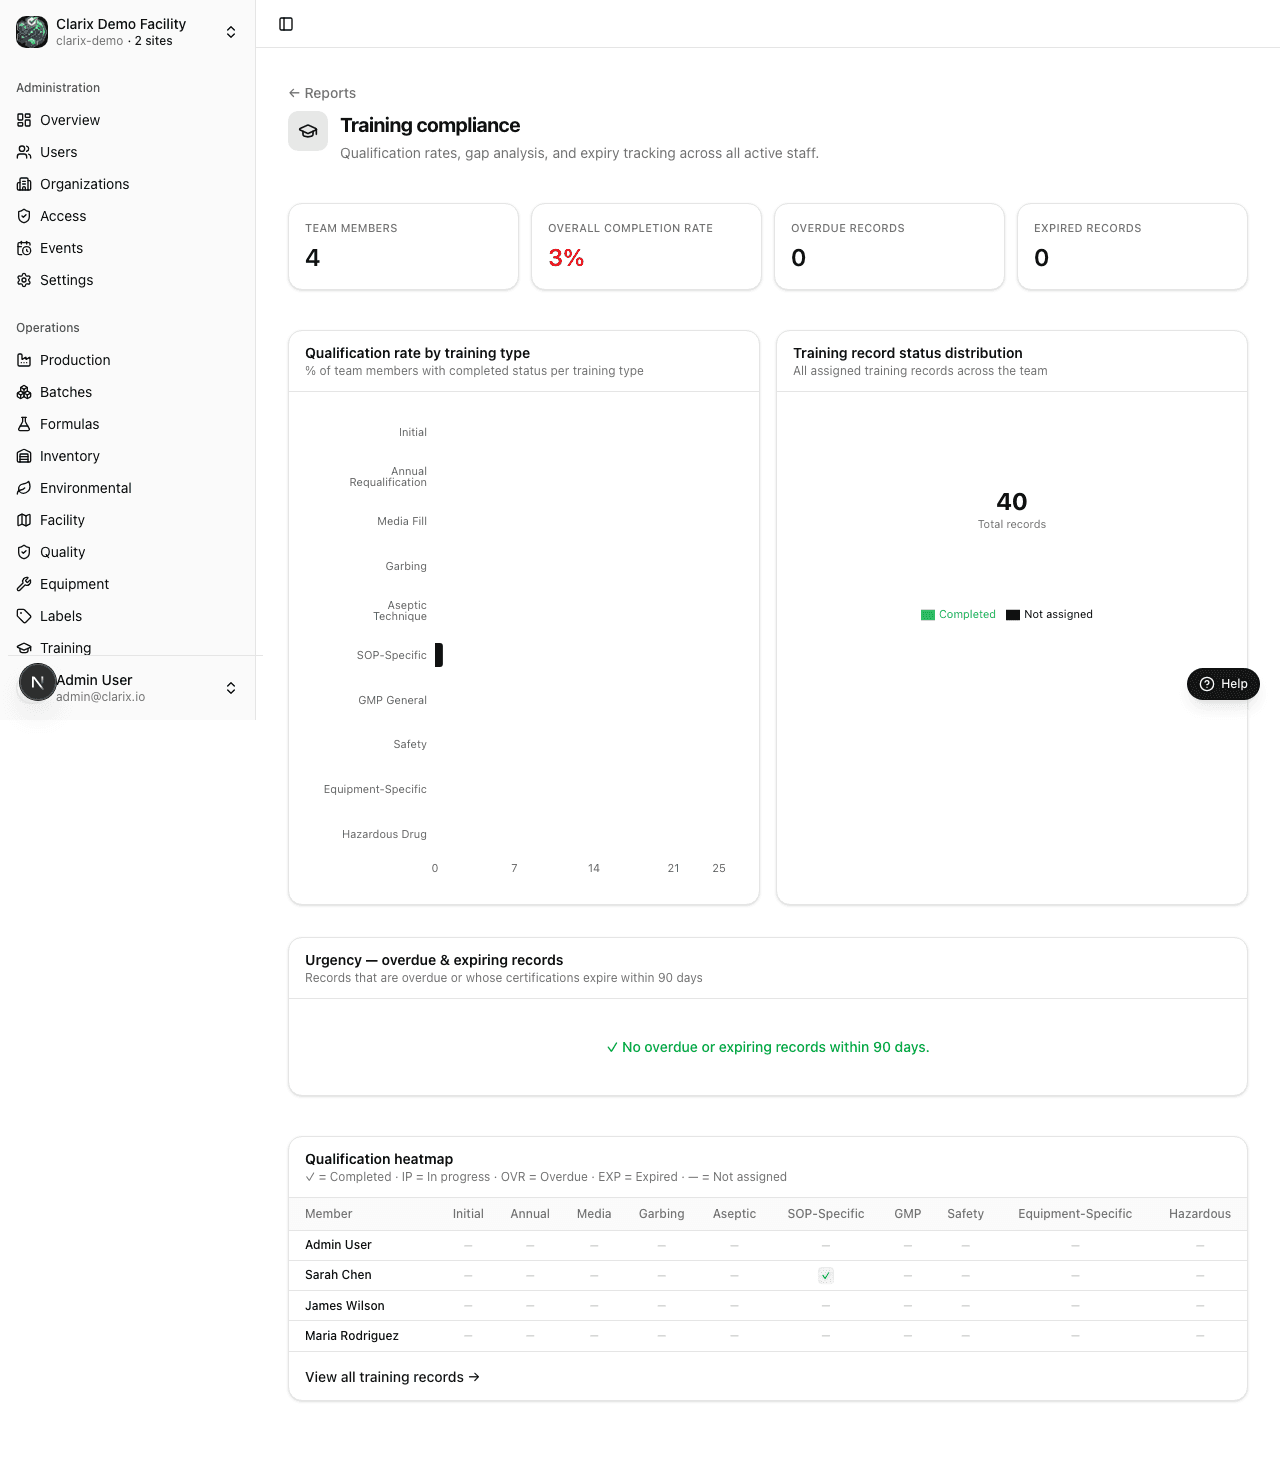
Task: Click the graduation cap report icon
Action: coord(308,131)
